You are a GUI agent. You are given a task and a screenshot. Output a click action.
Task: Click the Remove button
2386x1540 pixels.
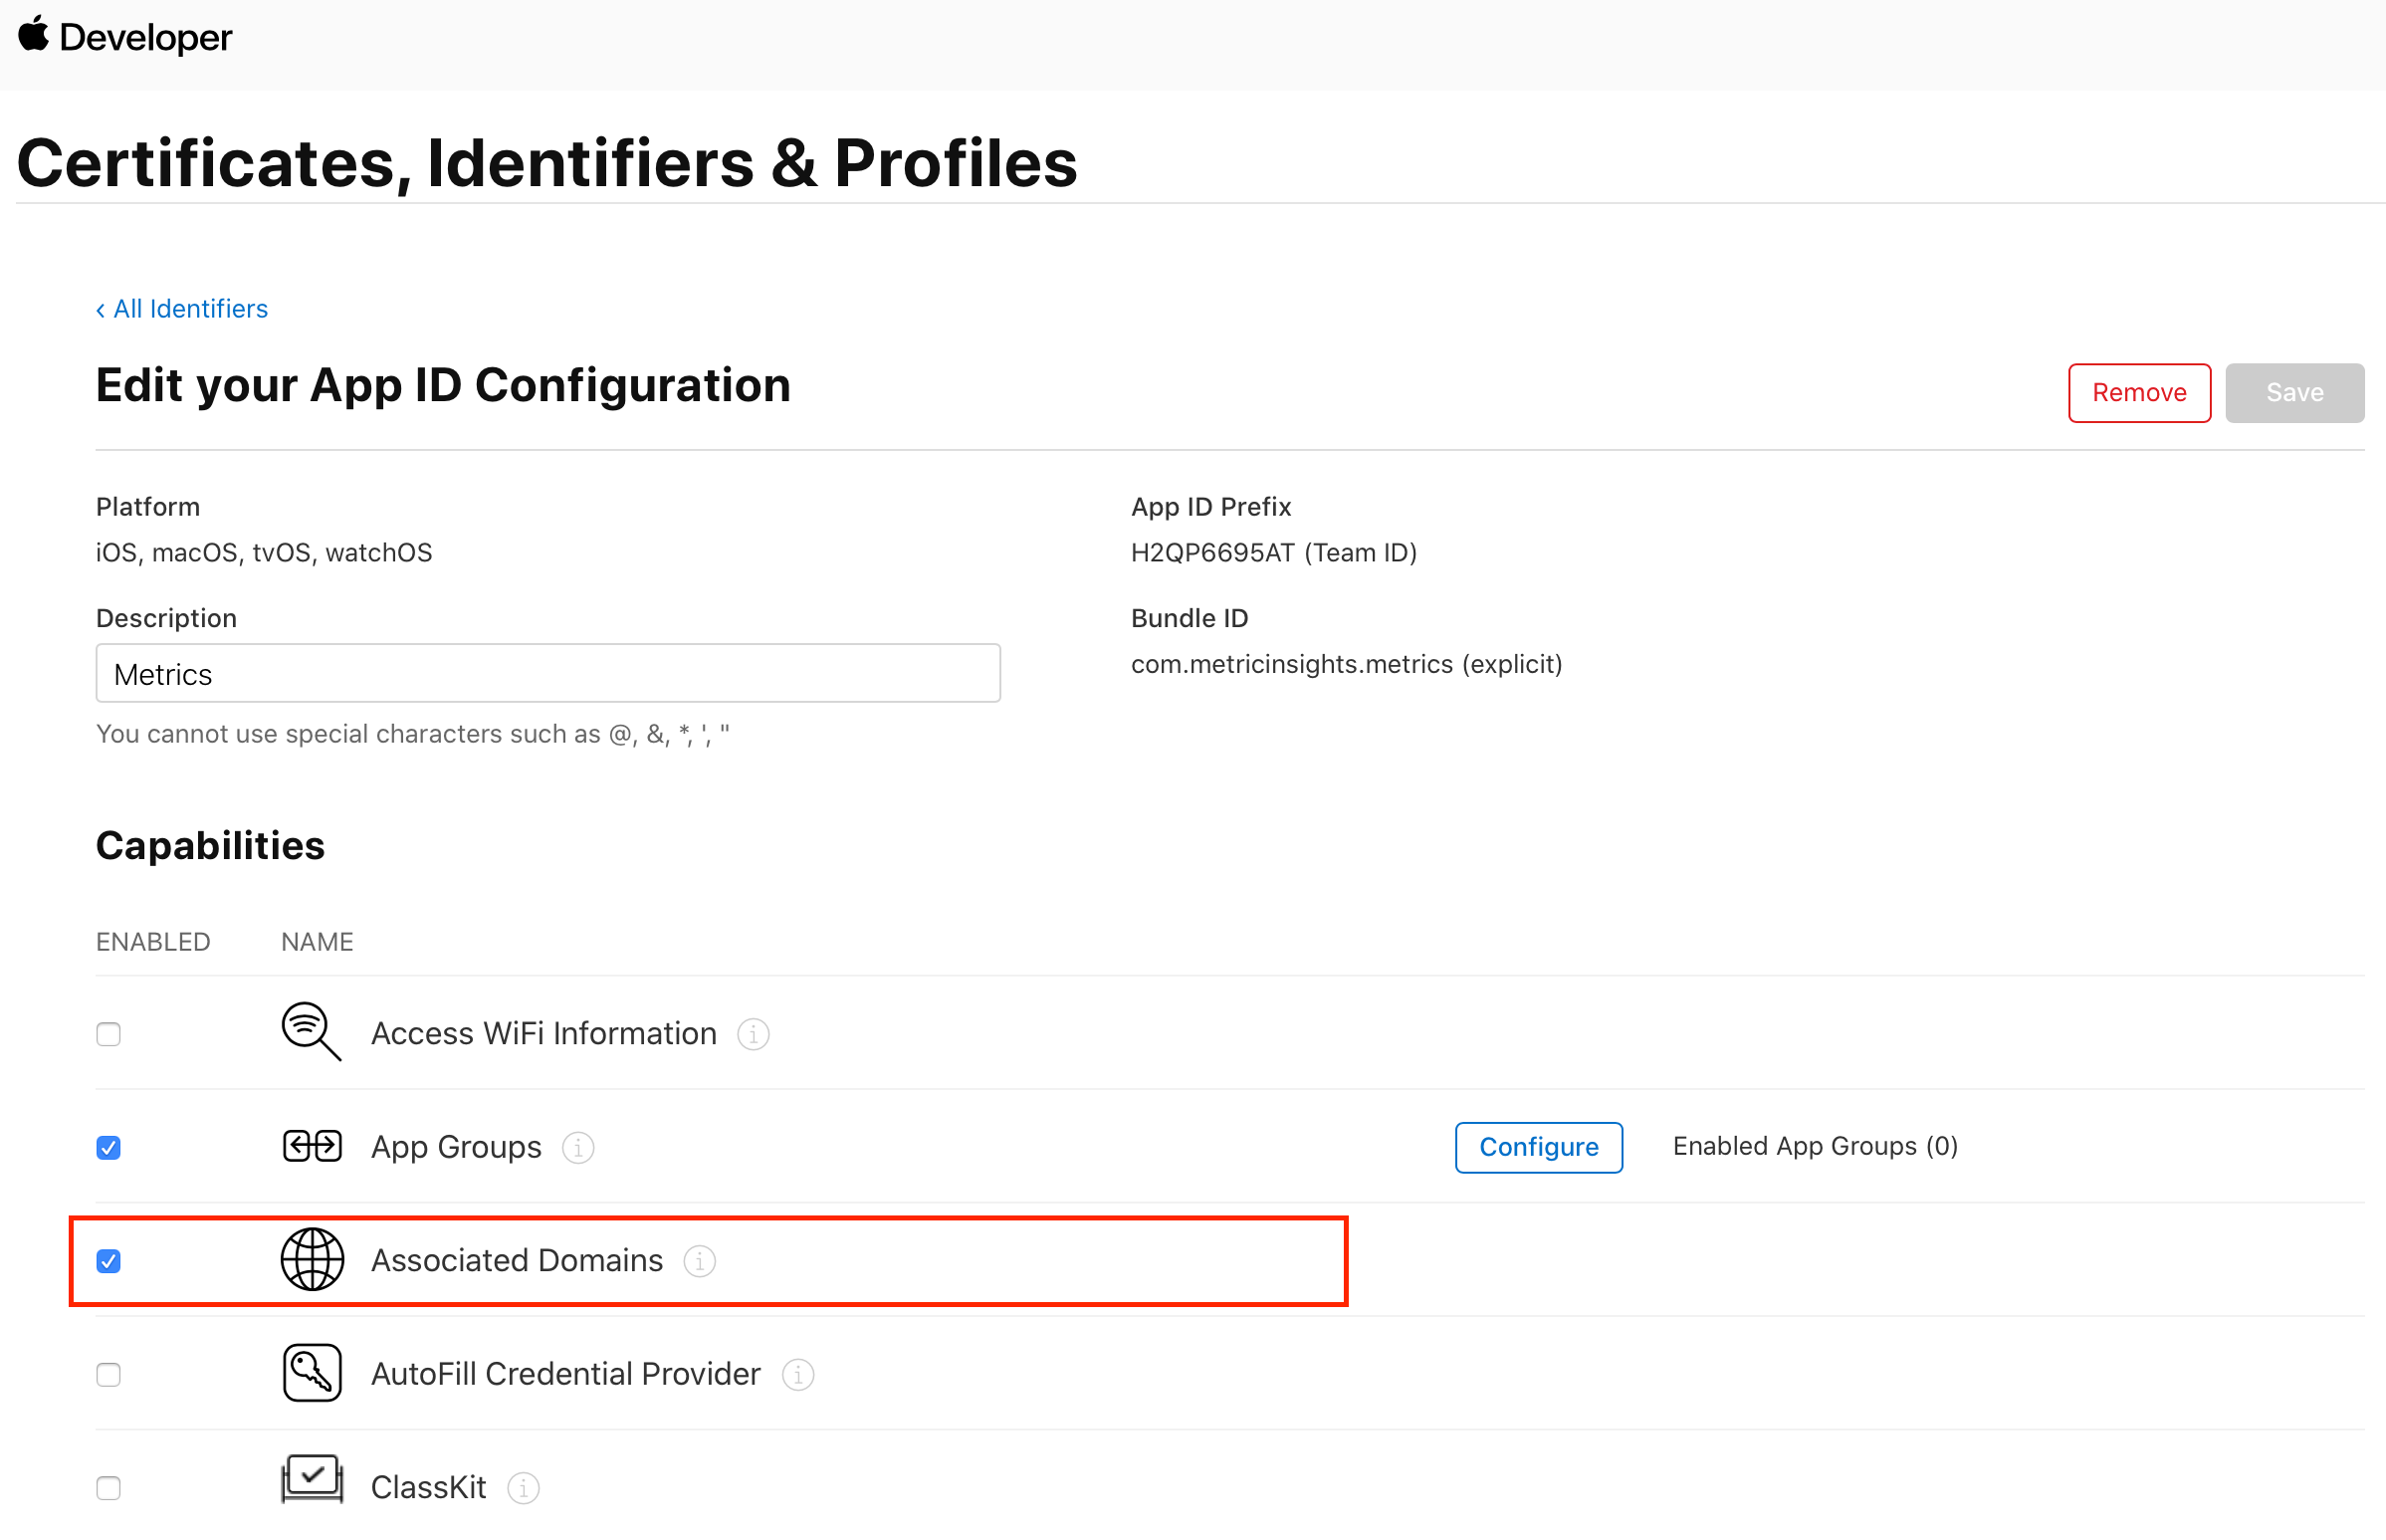point(2139,393)
